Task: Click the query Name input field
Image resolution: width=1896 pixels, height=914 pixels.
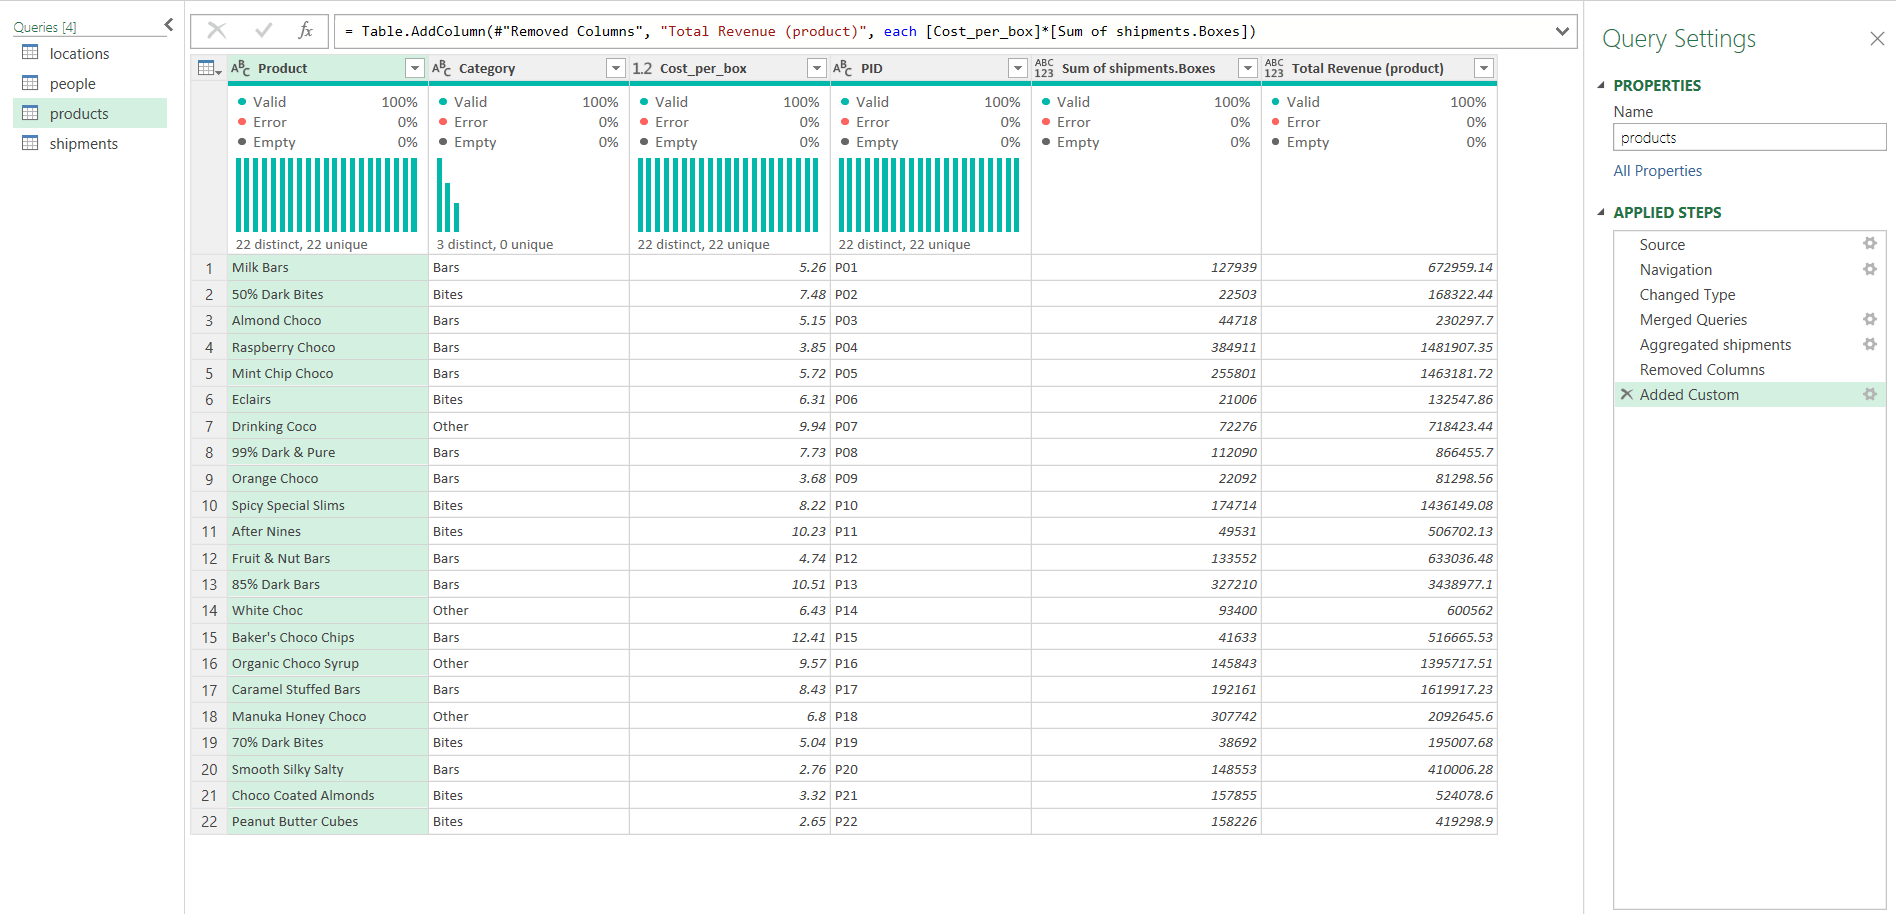Action: (x=1748, y=138)
